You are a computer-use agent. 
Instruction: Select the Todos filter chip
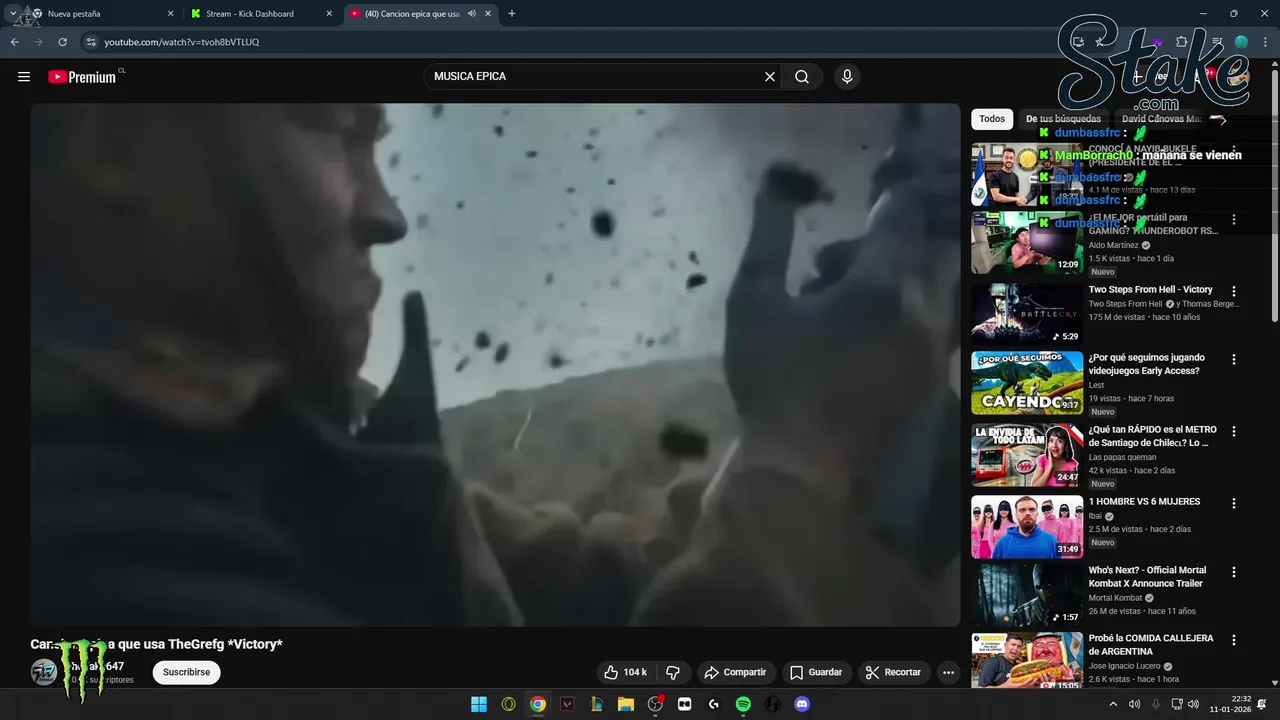pos(992,119)
